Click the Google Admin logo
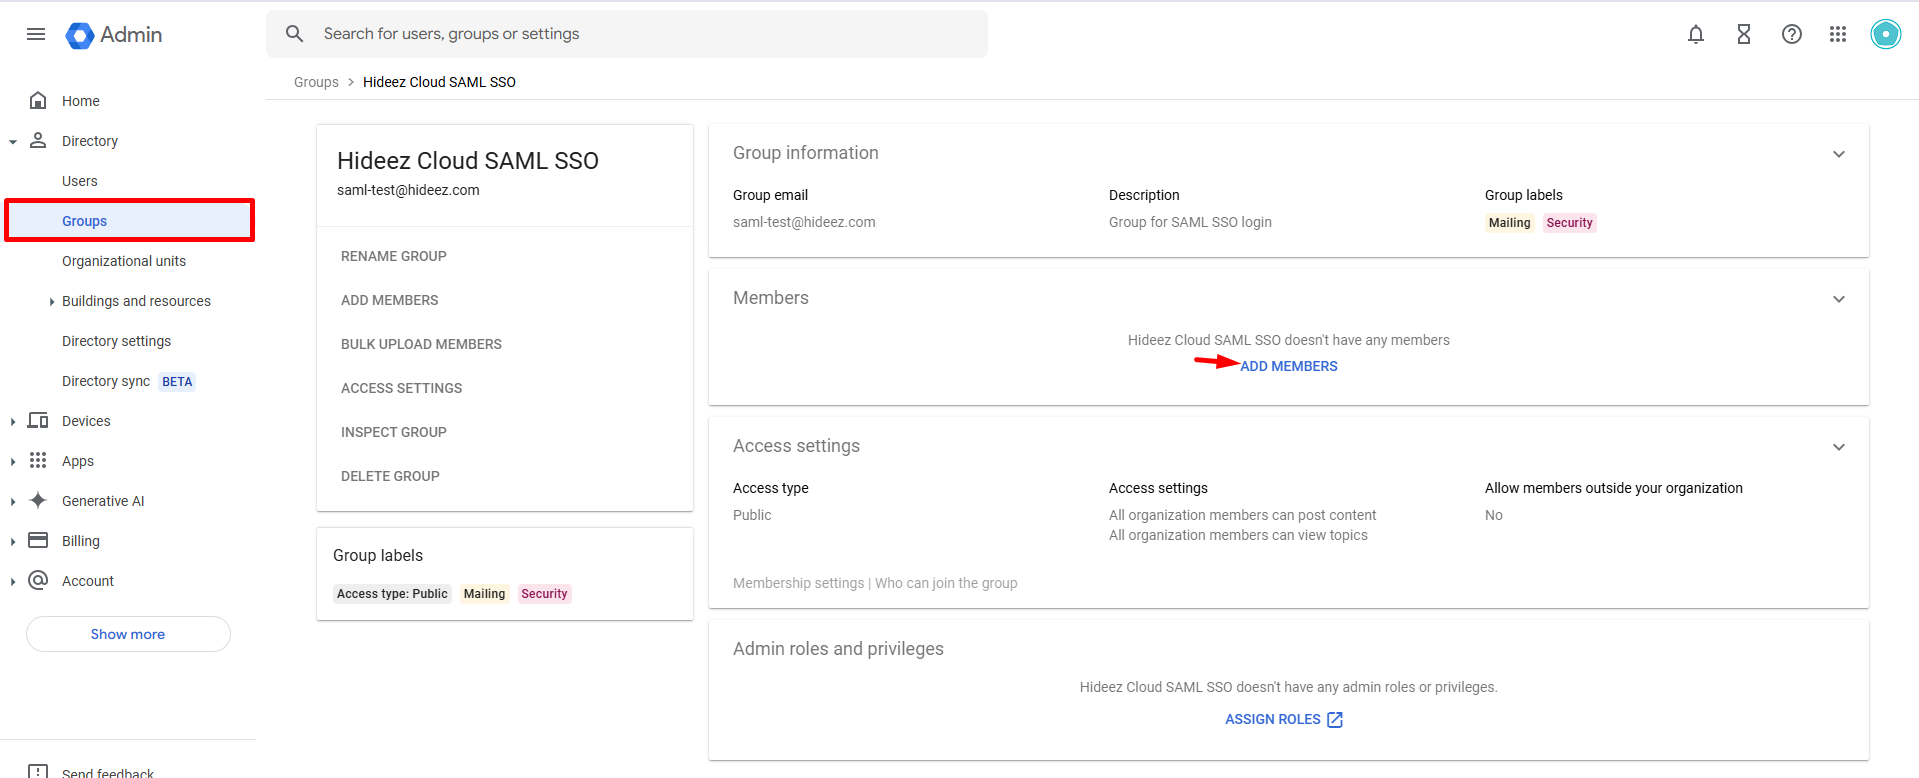 [x=114, y=35]
